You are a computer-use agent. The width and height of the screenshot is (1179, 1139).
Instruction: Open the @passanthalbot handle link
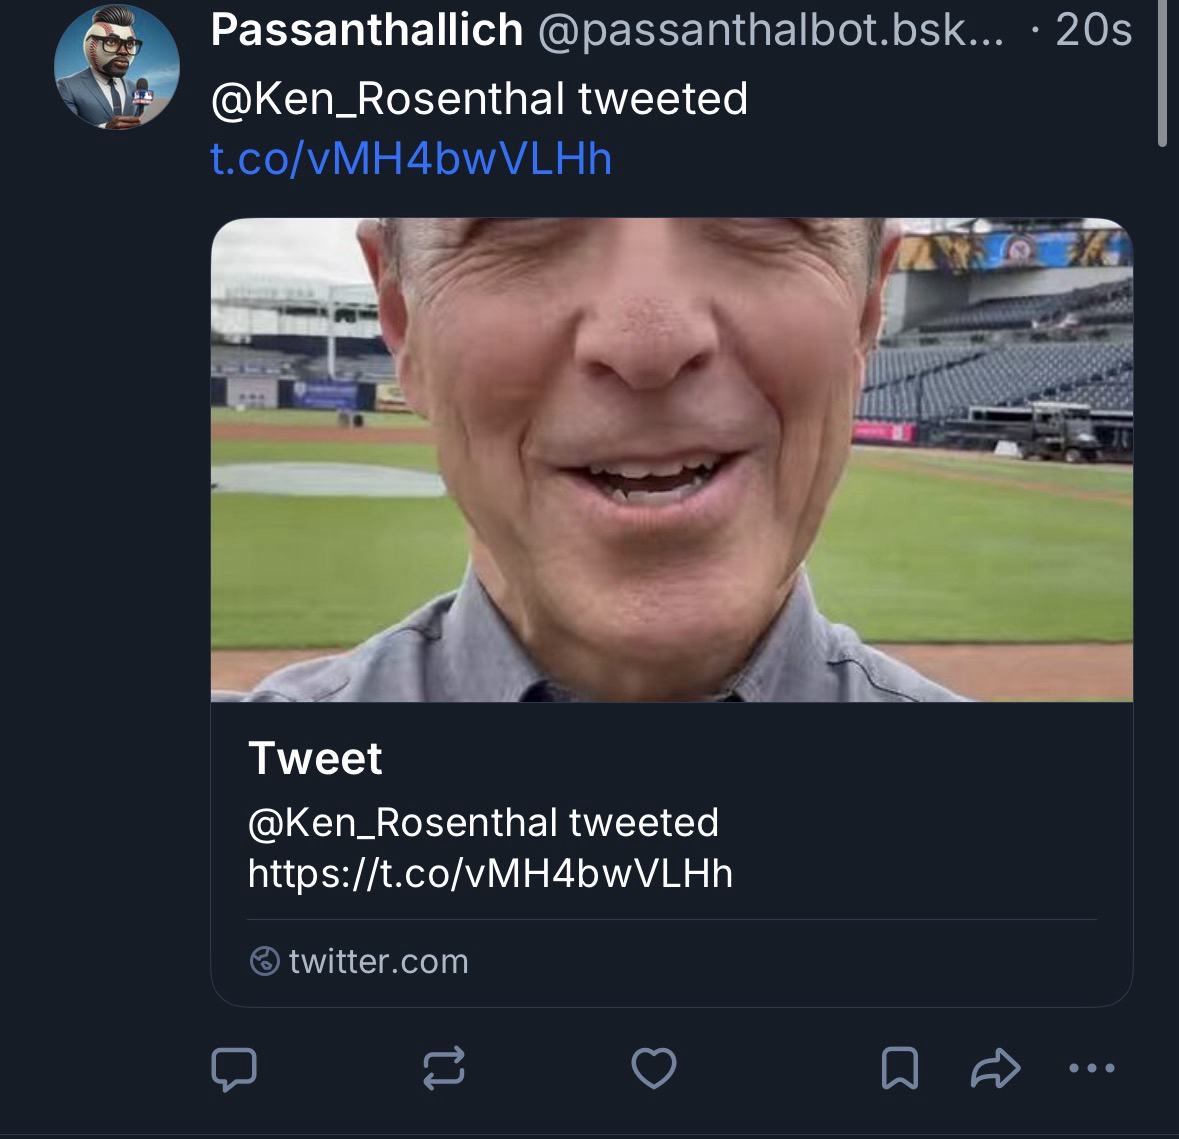pyautogui.click(x=770, y=31)
